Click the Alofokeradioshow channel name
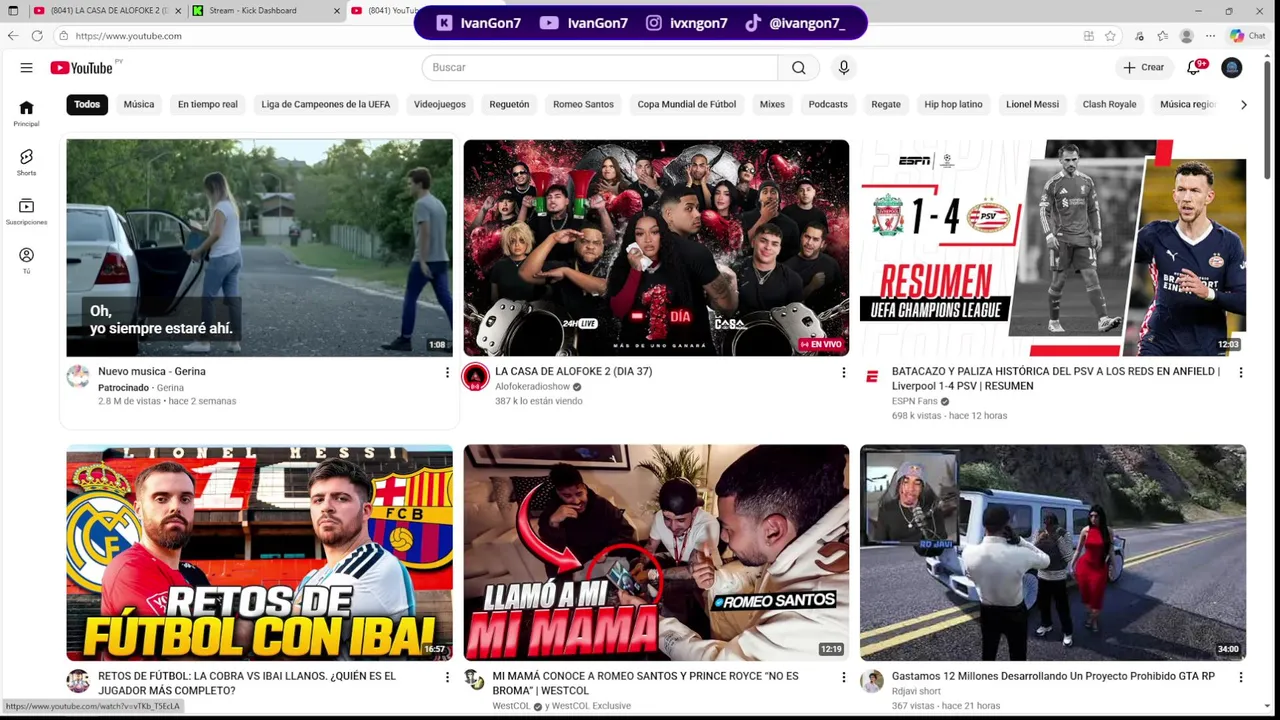This screenshot has width=1280, height=720. pos(533,387)
